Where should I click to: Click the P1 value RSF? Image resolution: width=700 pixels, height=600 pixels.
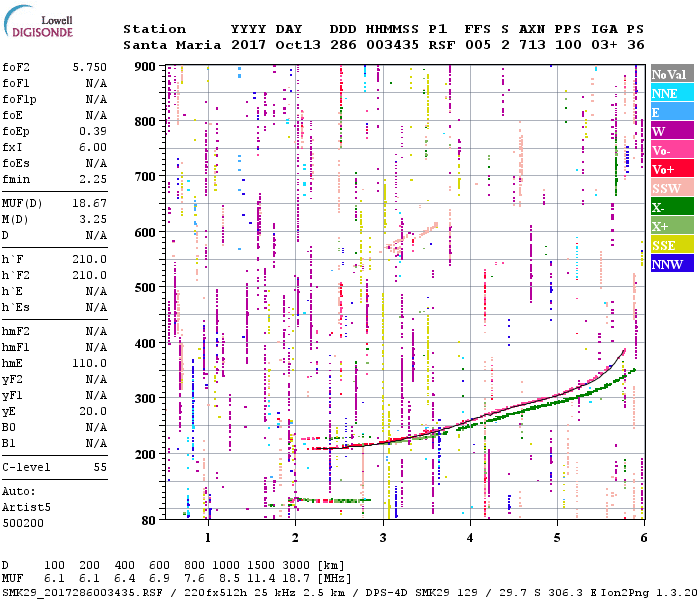[x=442, y=45]
